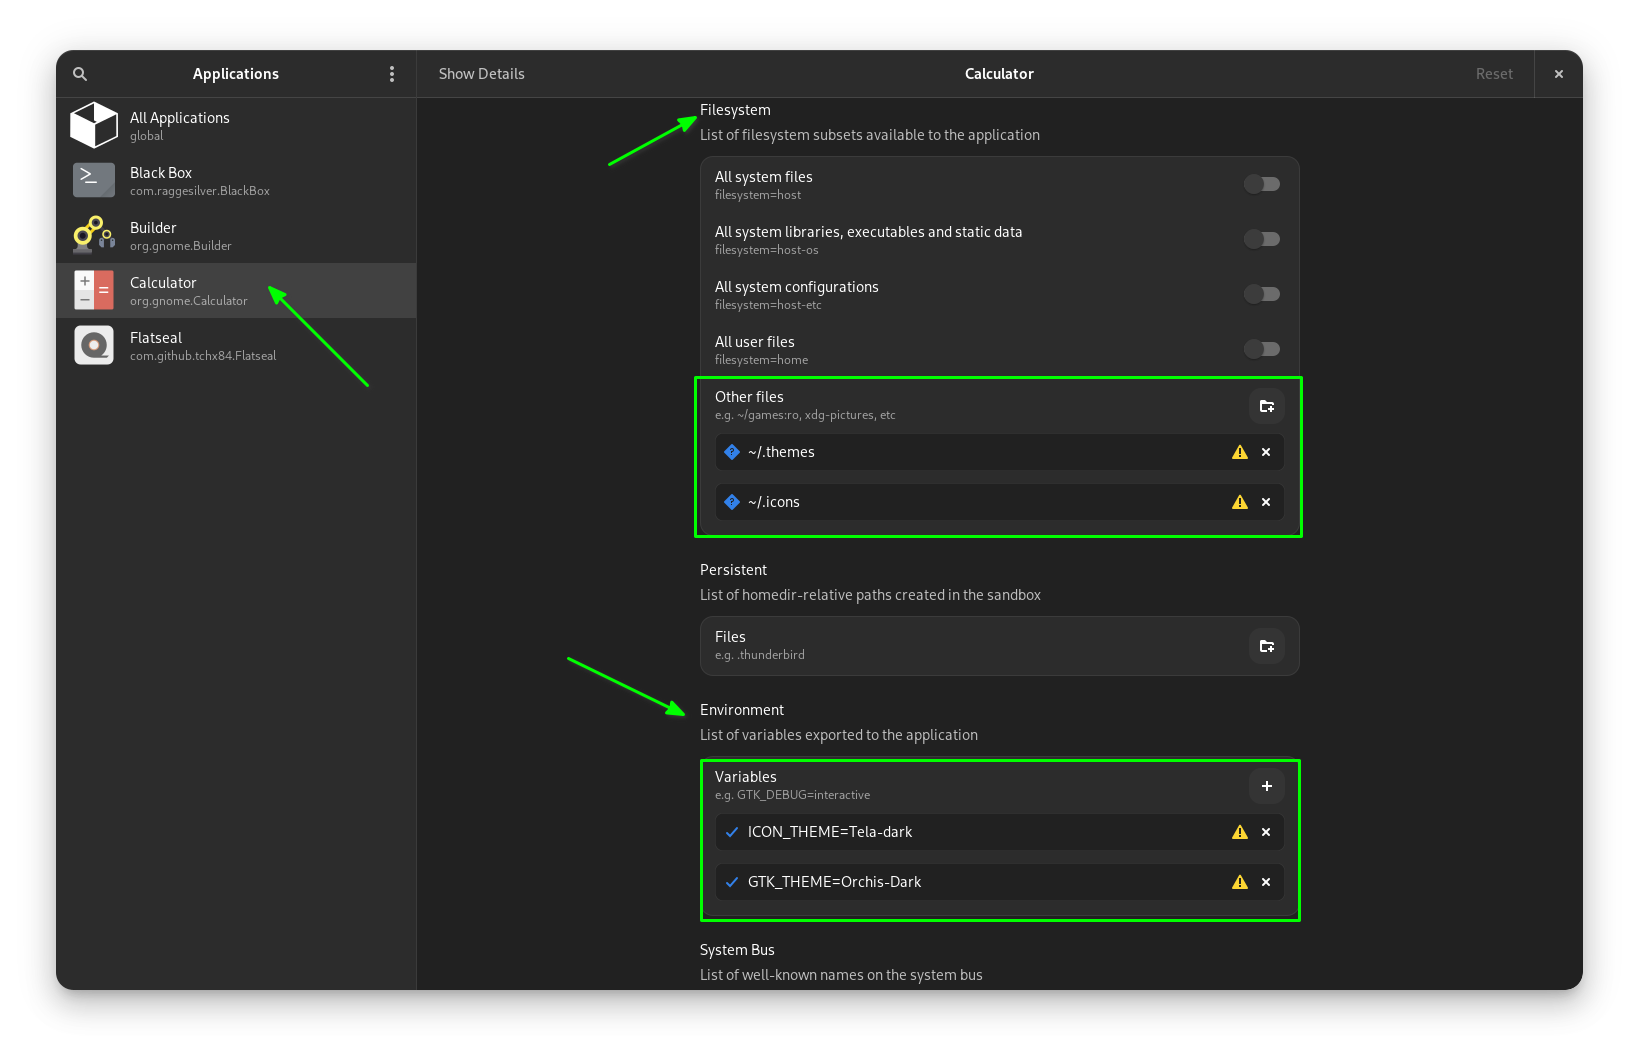
Task: Edit the ICON_THEME=Tela-dark variable field
Action: pos(1000,832)
